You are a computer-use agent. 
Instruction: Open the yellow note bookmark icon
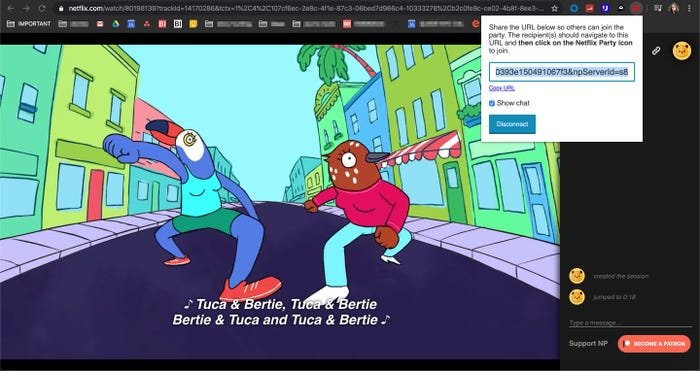pos(193,24)
